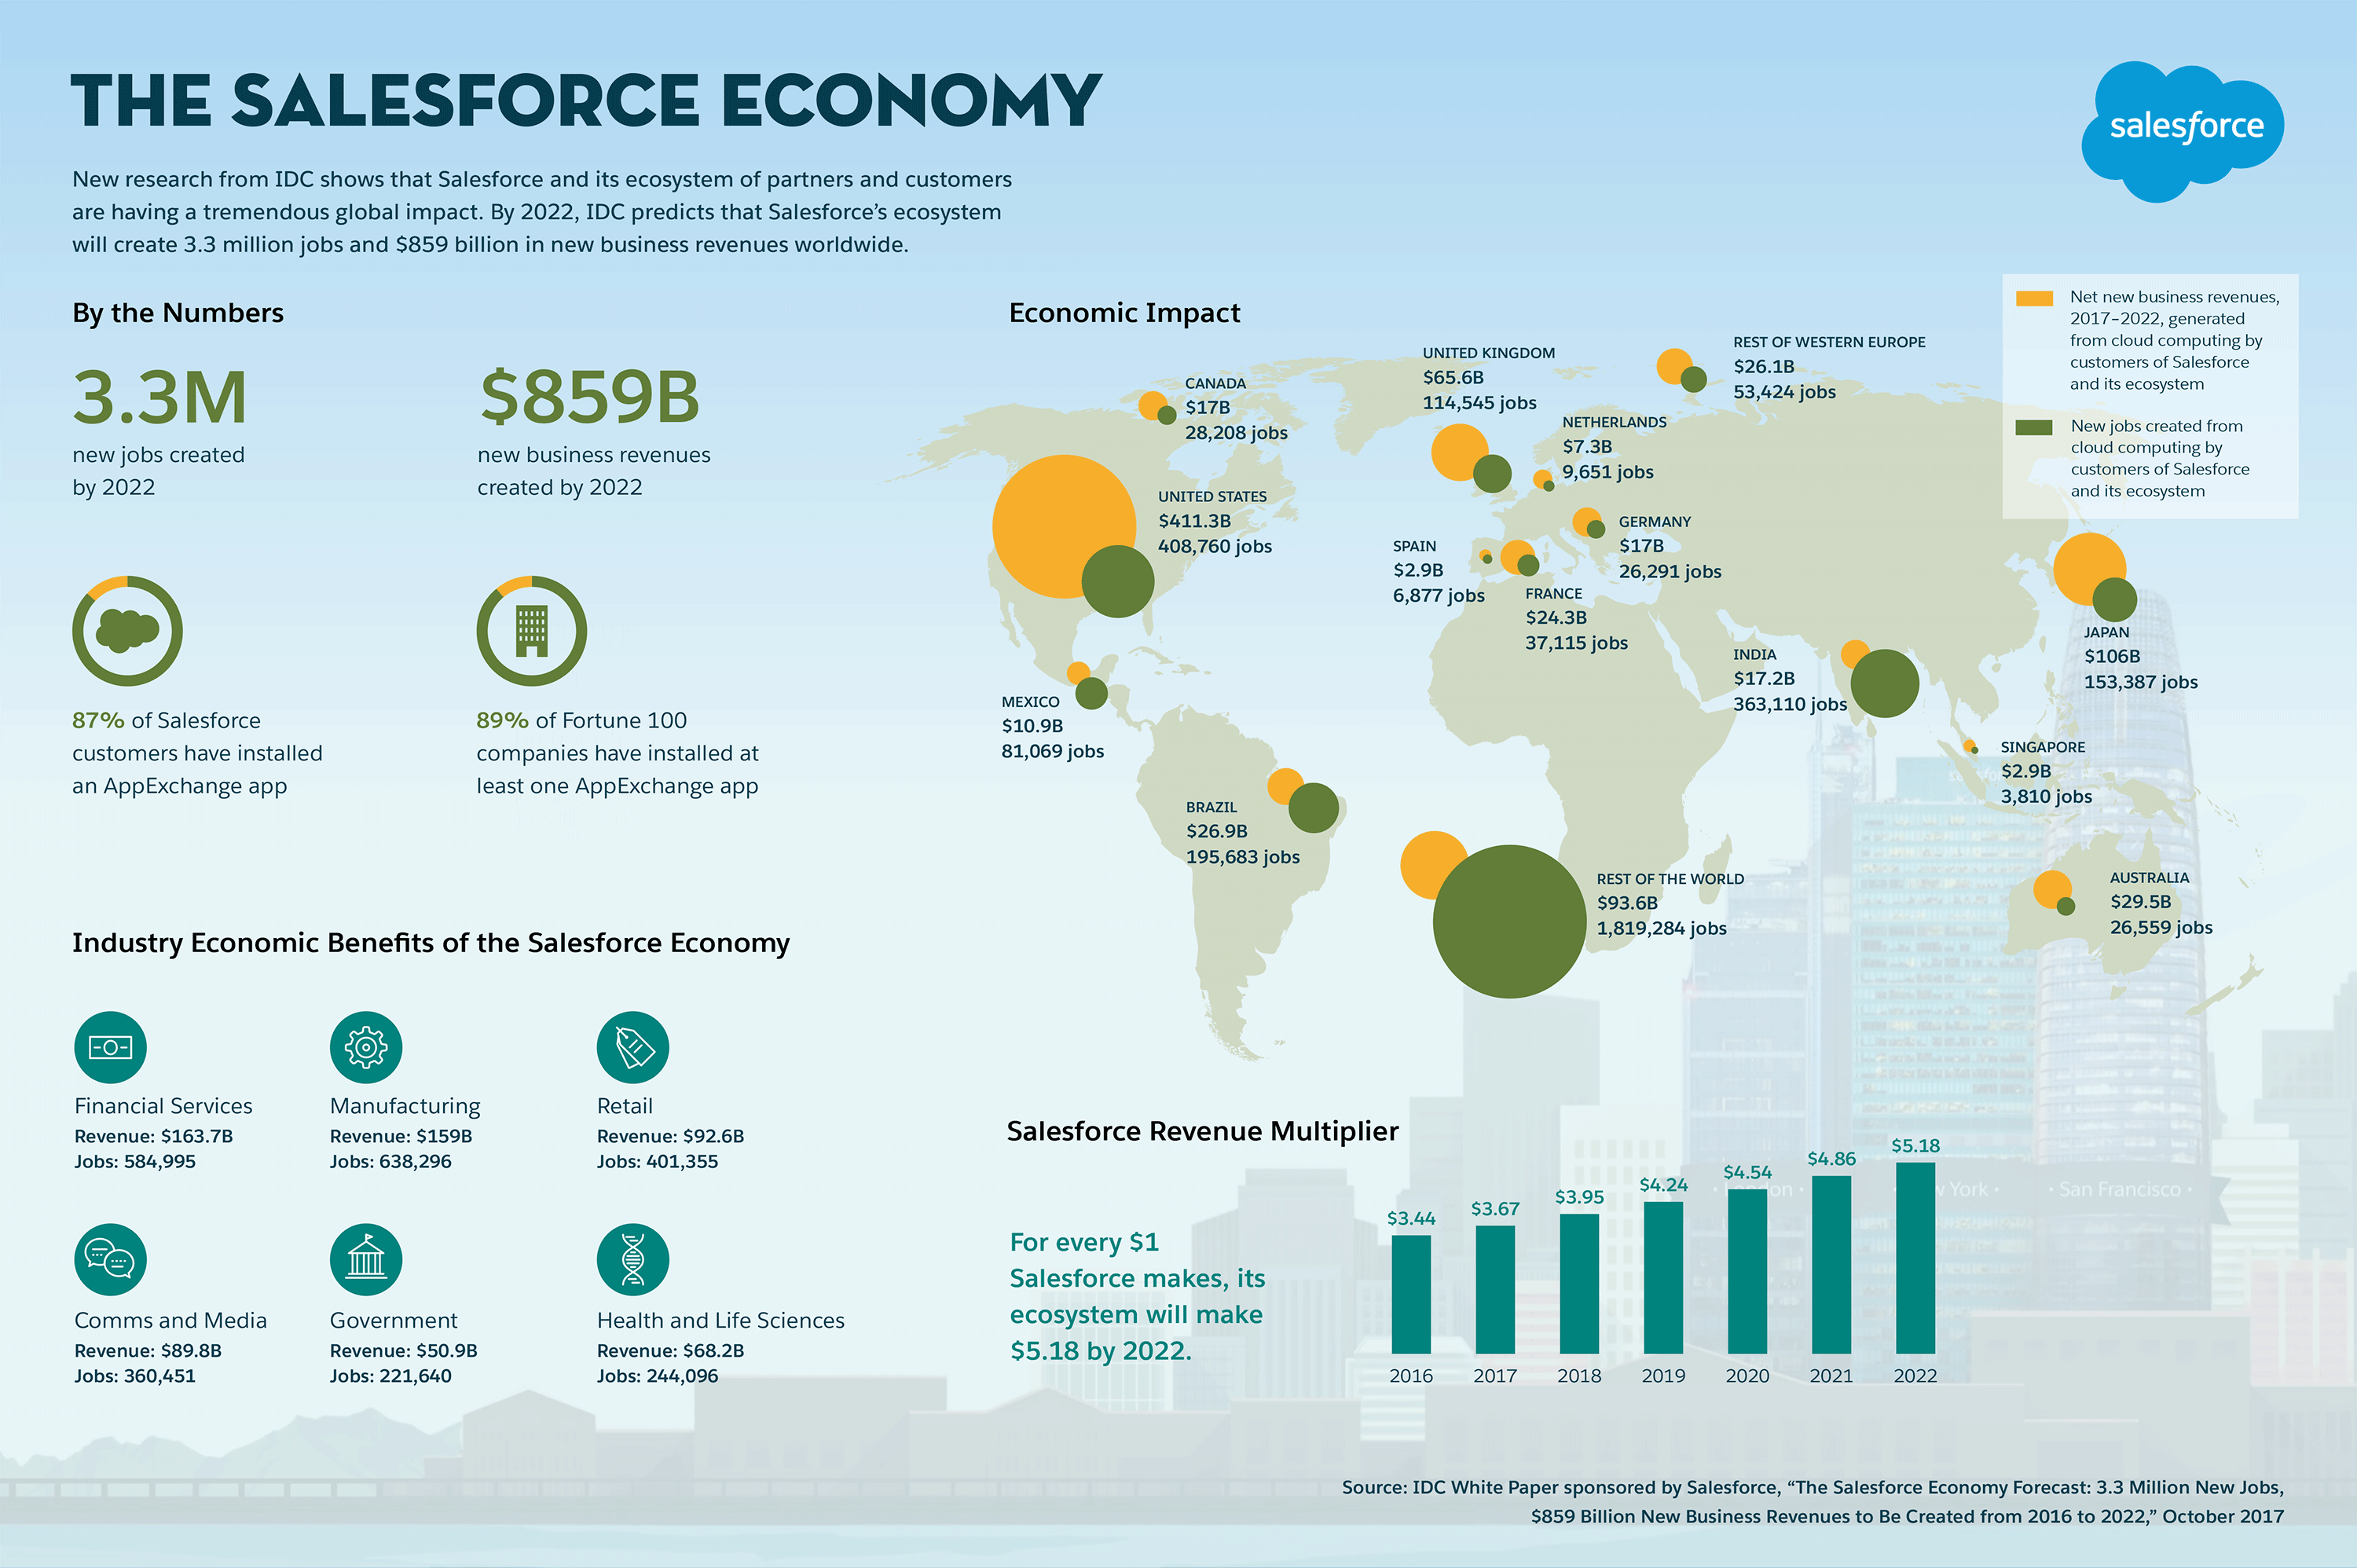Click the green legend swatch for new jobs
This screenshot has height=1568, width=2357.
click(2034, 428)
